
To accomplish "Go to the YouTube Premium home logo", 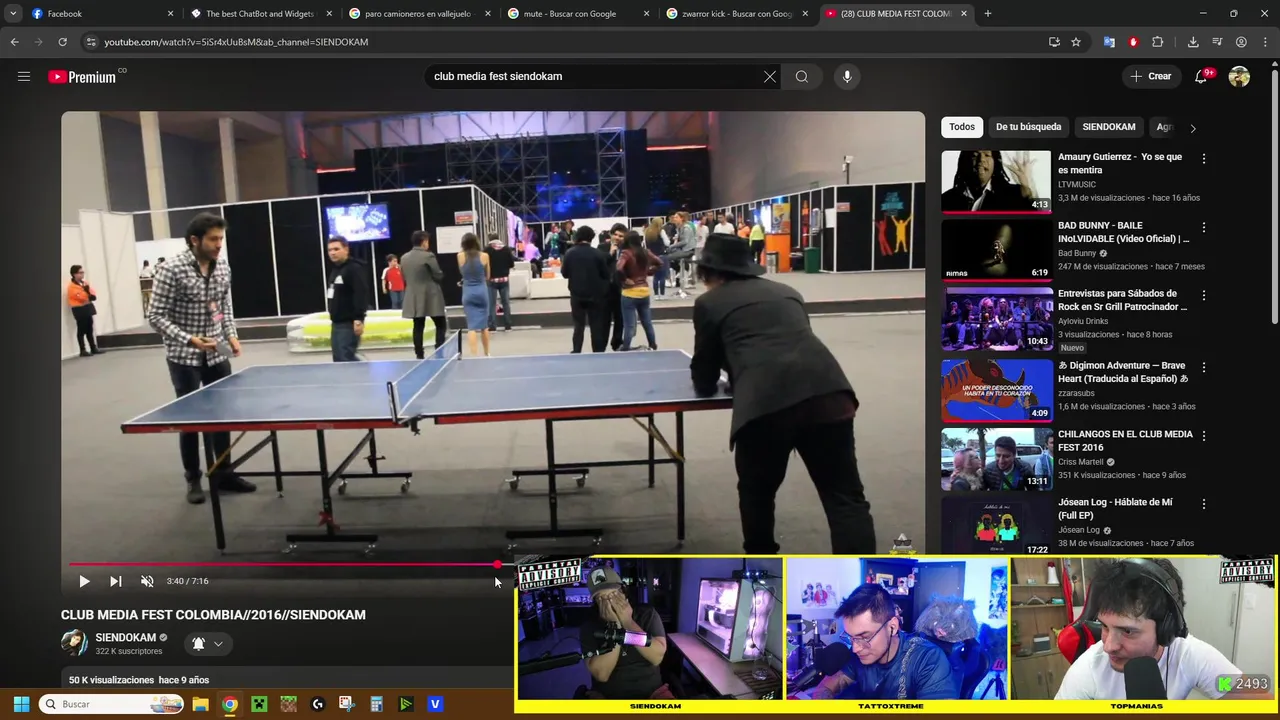I will [84, 77].
